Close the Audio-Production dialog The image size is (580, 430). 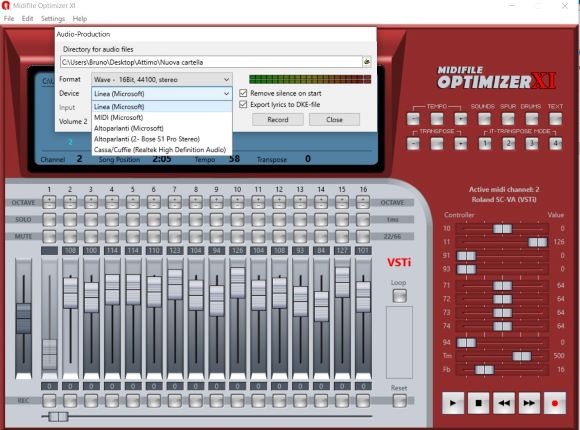coord(334,120)
